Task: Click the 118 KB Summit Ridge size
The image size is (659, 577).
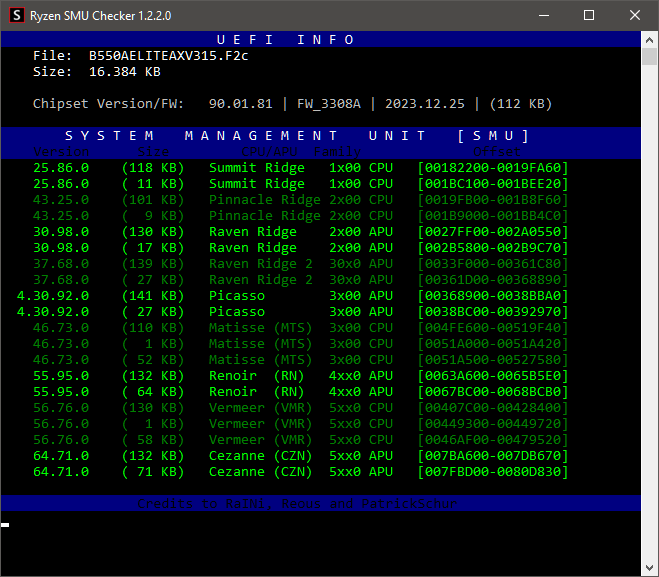Action: [153, 168]
